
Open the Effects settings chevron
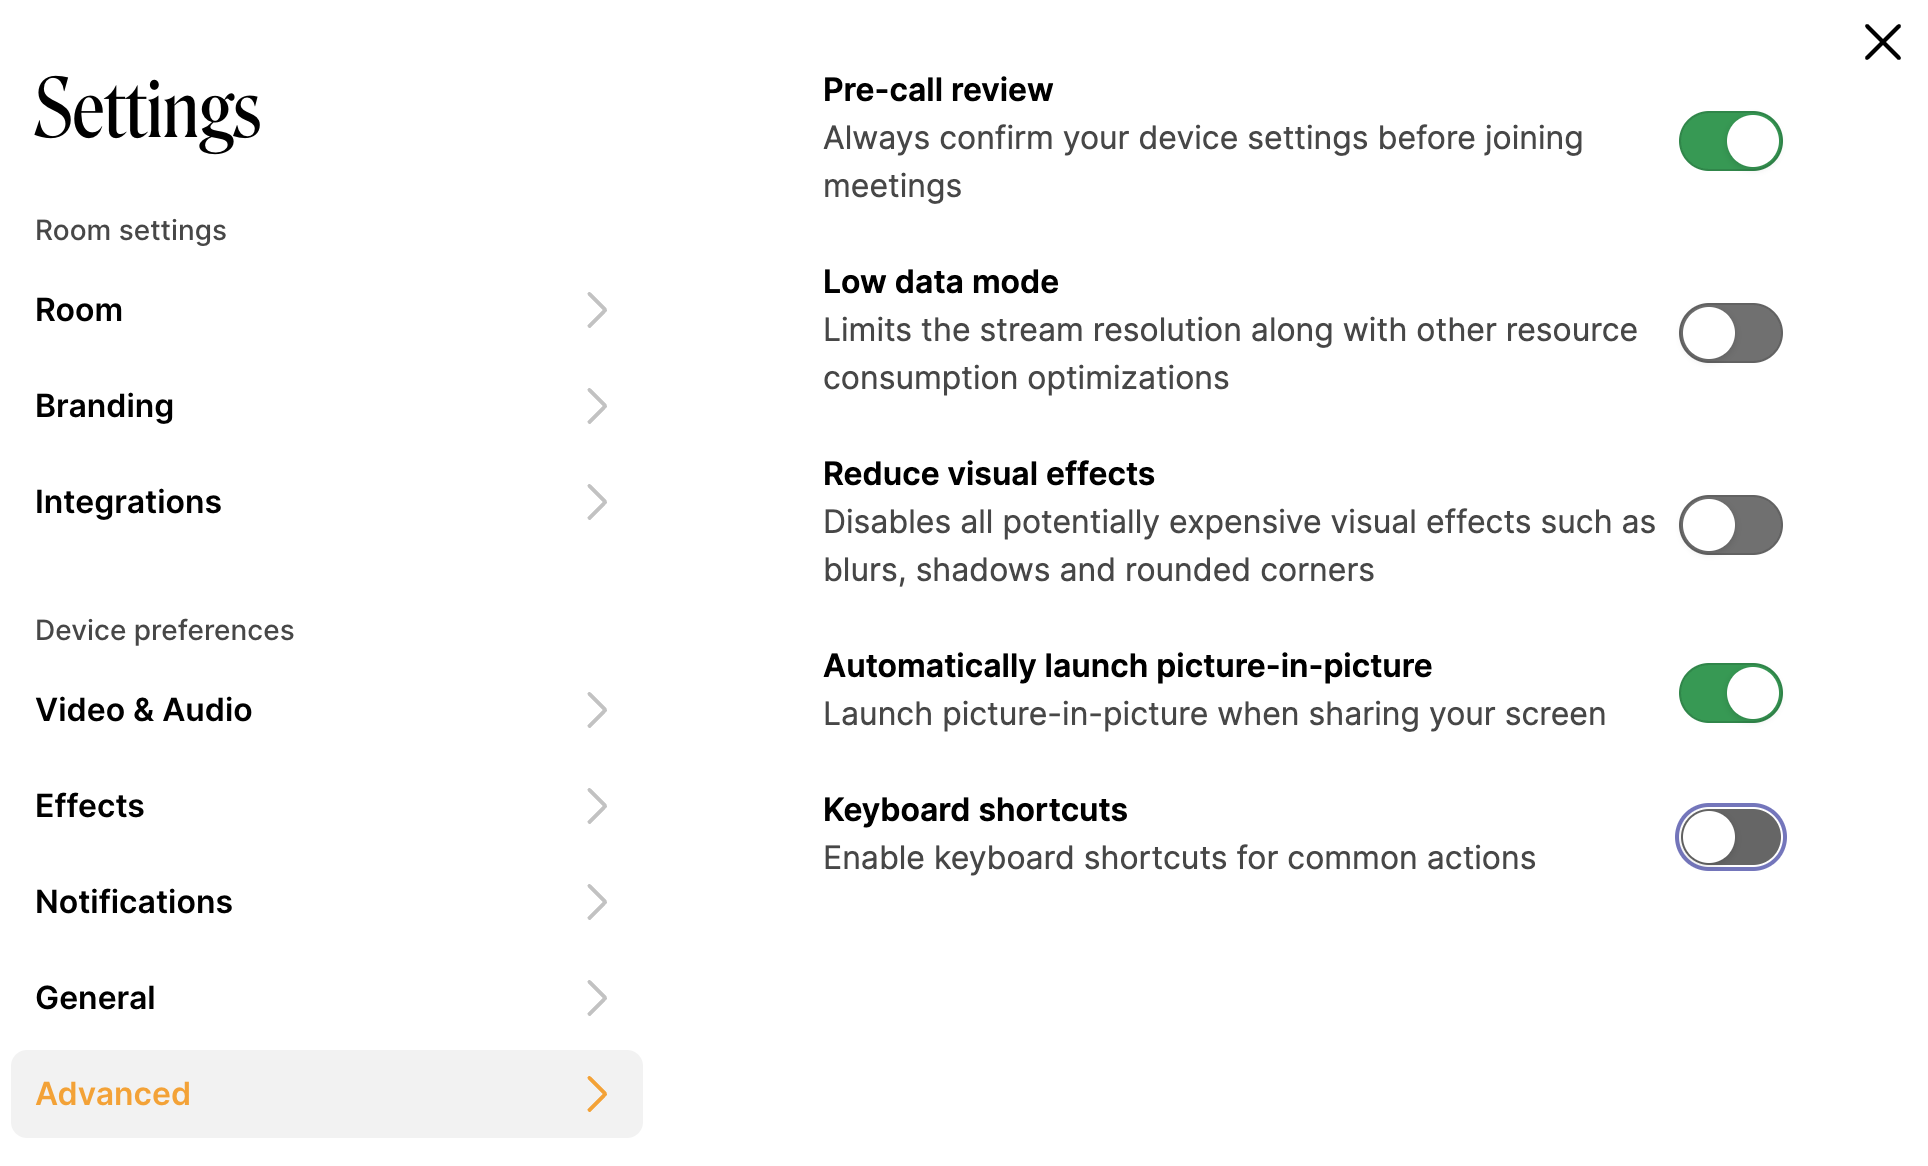coord(597,805)
